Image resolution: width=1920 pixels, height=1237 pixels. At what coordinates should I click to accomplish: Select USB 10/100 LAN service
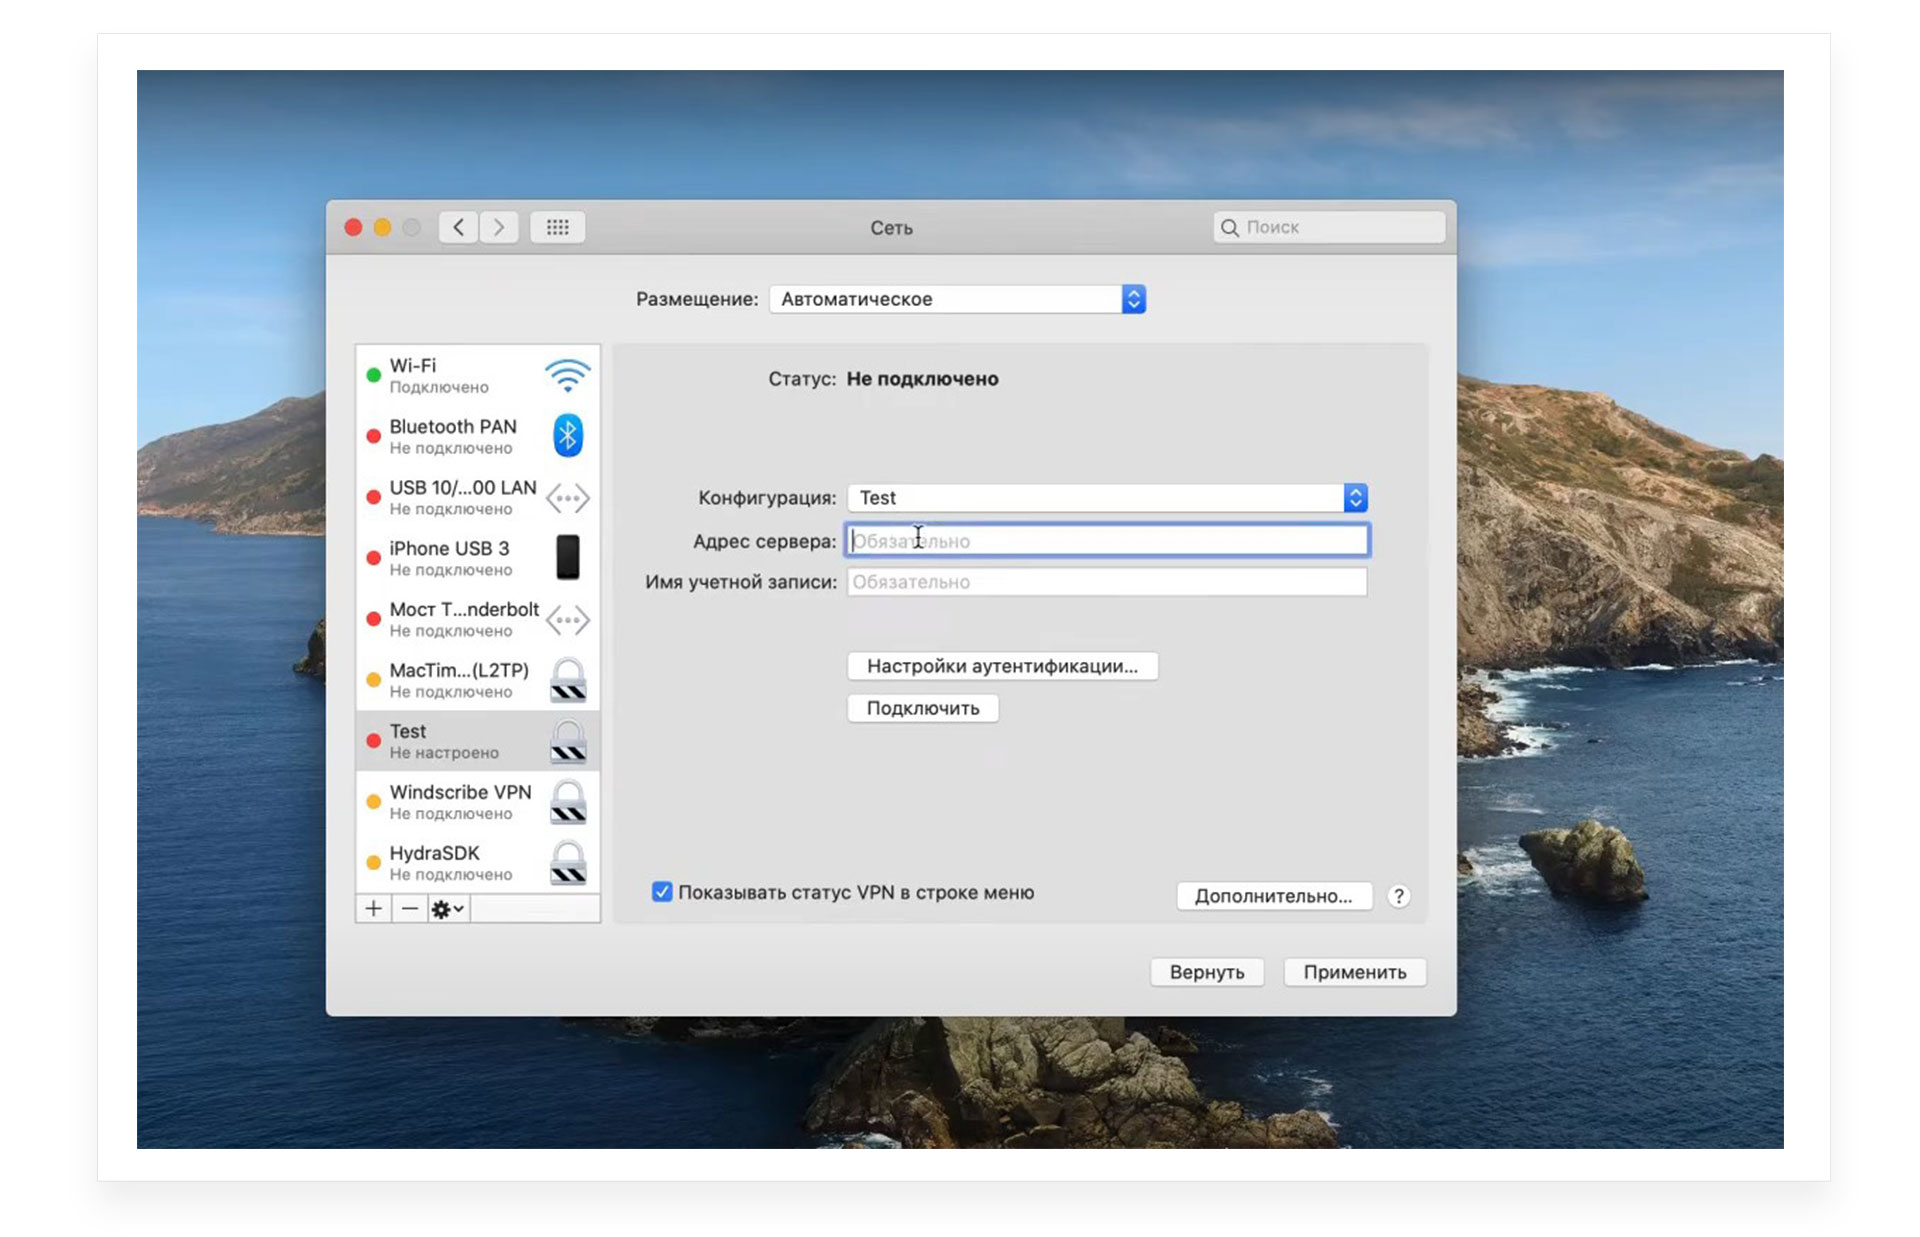click(x=462, y=497)
